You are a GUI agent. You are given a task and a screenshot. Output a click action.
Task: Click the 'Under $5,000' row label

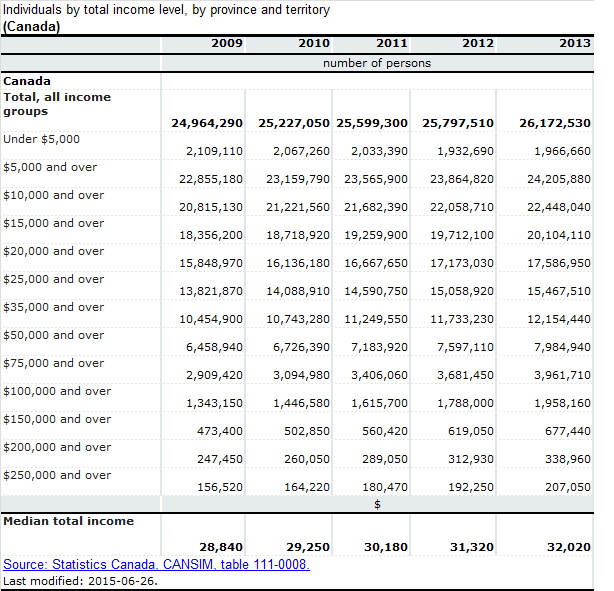coord(41,139)
